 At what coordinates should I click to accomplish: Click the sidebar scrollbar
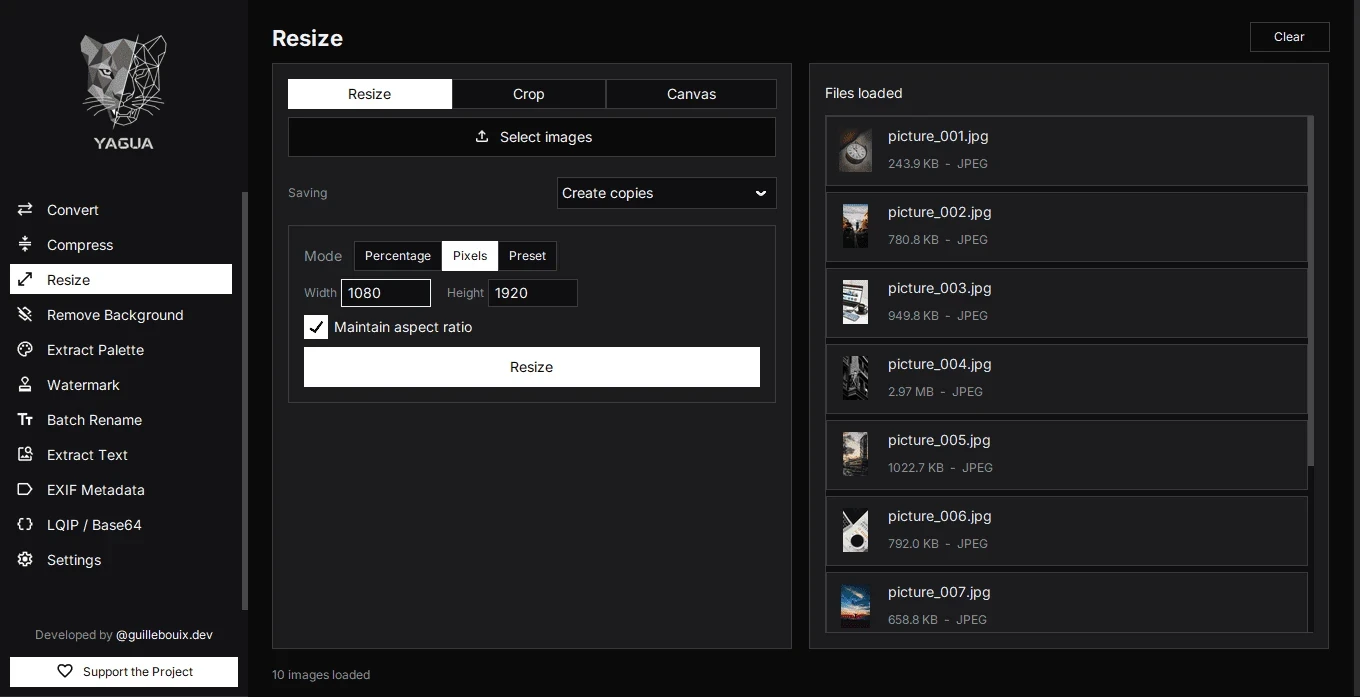point(245,400)
